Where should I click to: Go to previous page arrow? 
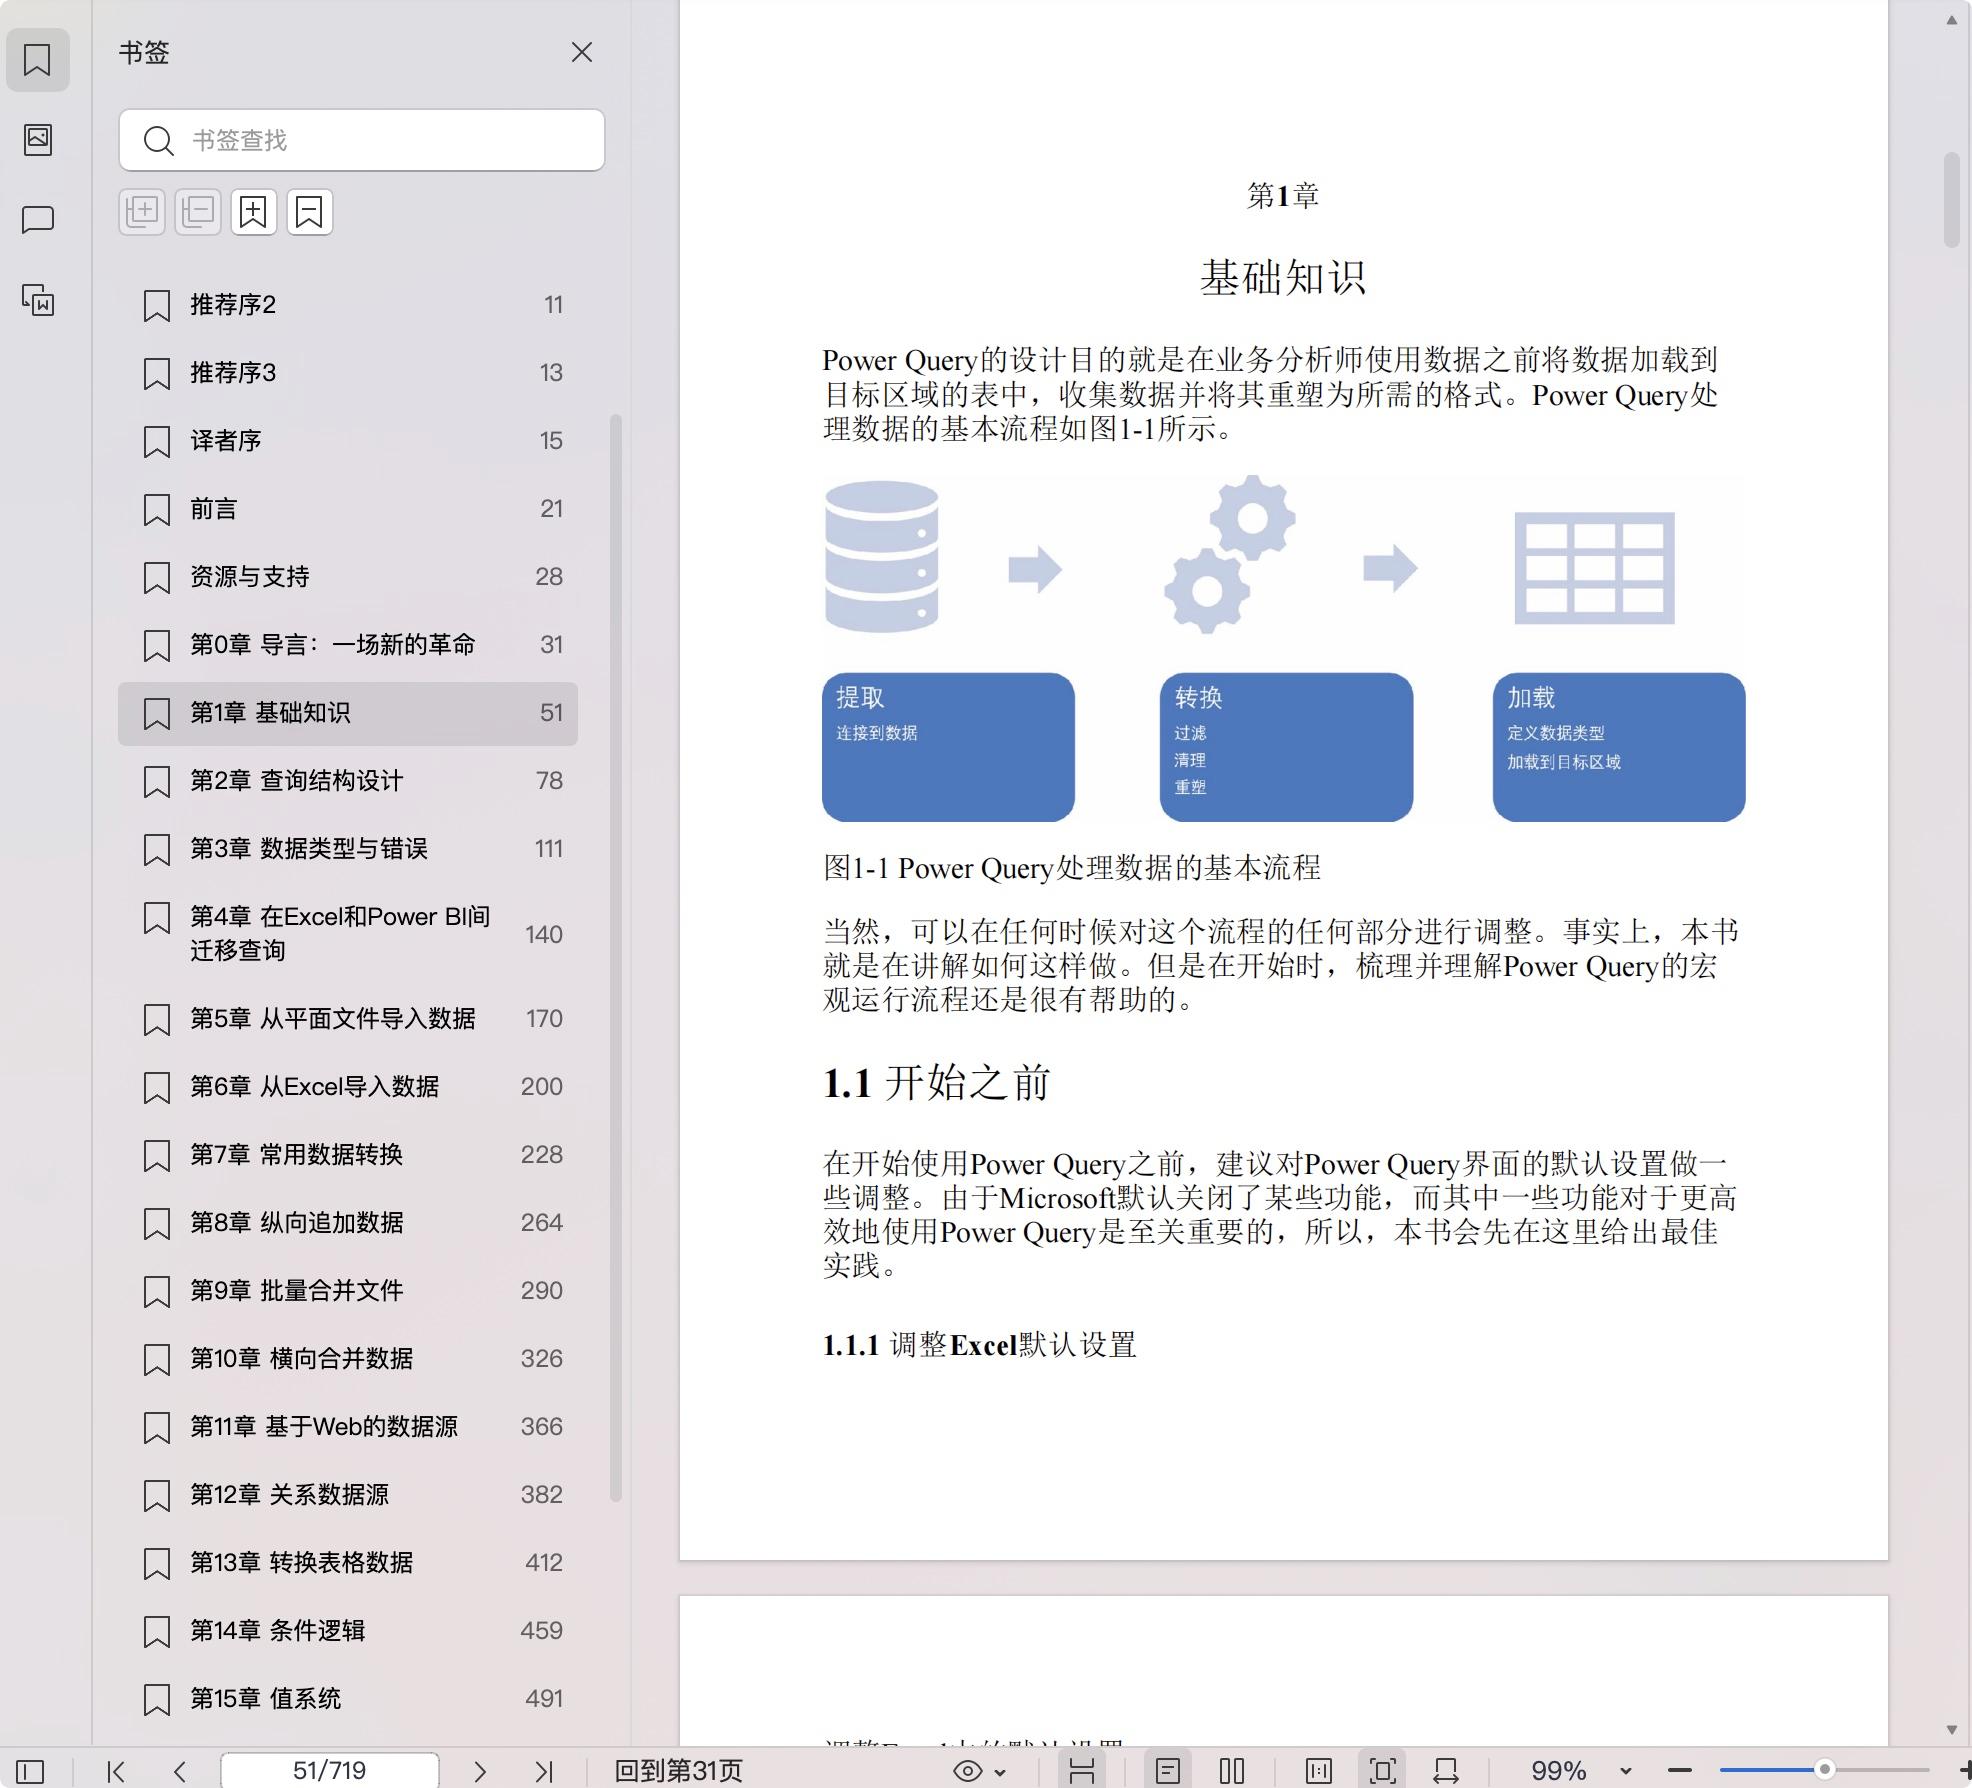[x=180, y=1771]
